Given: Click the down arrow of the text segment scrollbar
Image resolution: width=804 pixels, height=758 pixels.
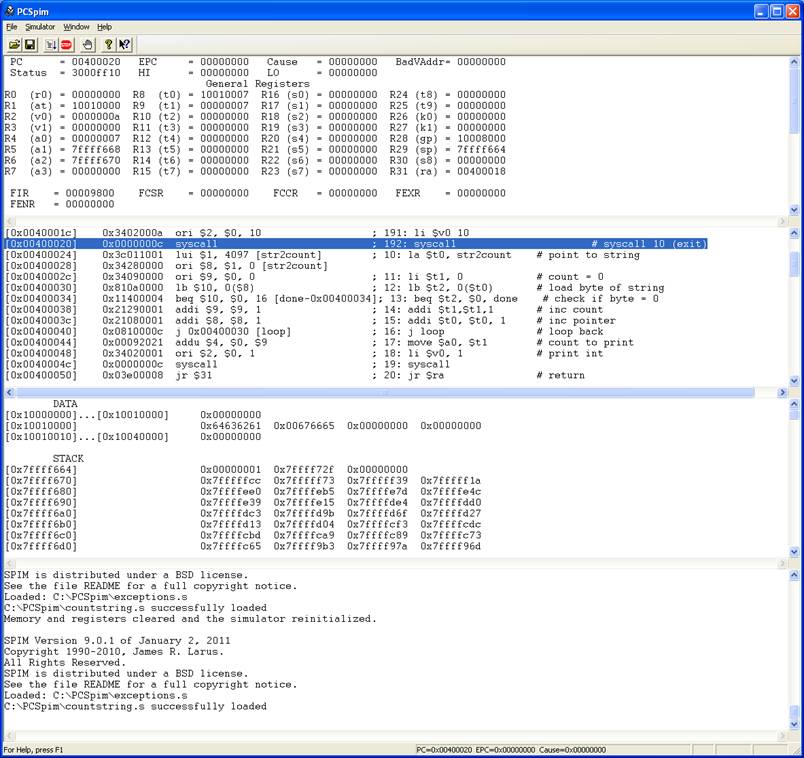Looking at the screenshot, I should pos(794,381).
